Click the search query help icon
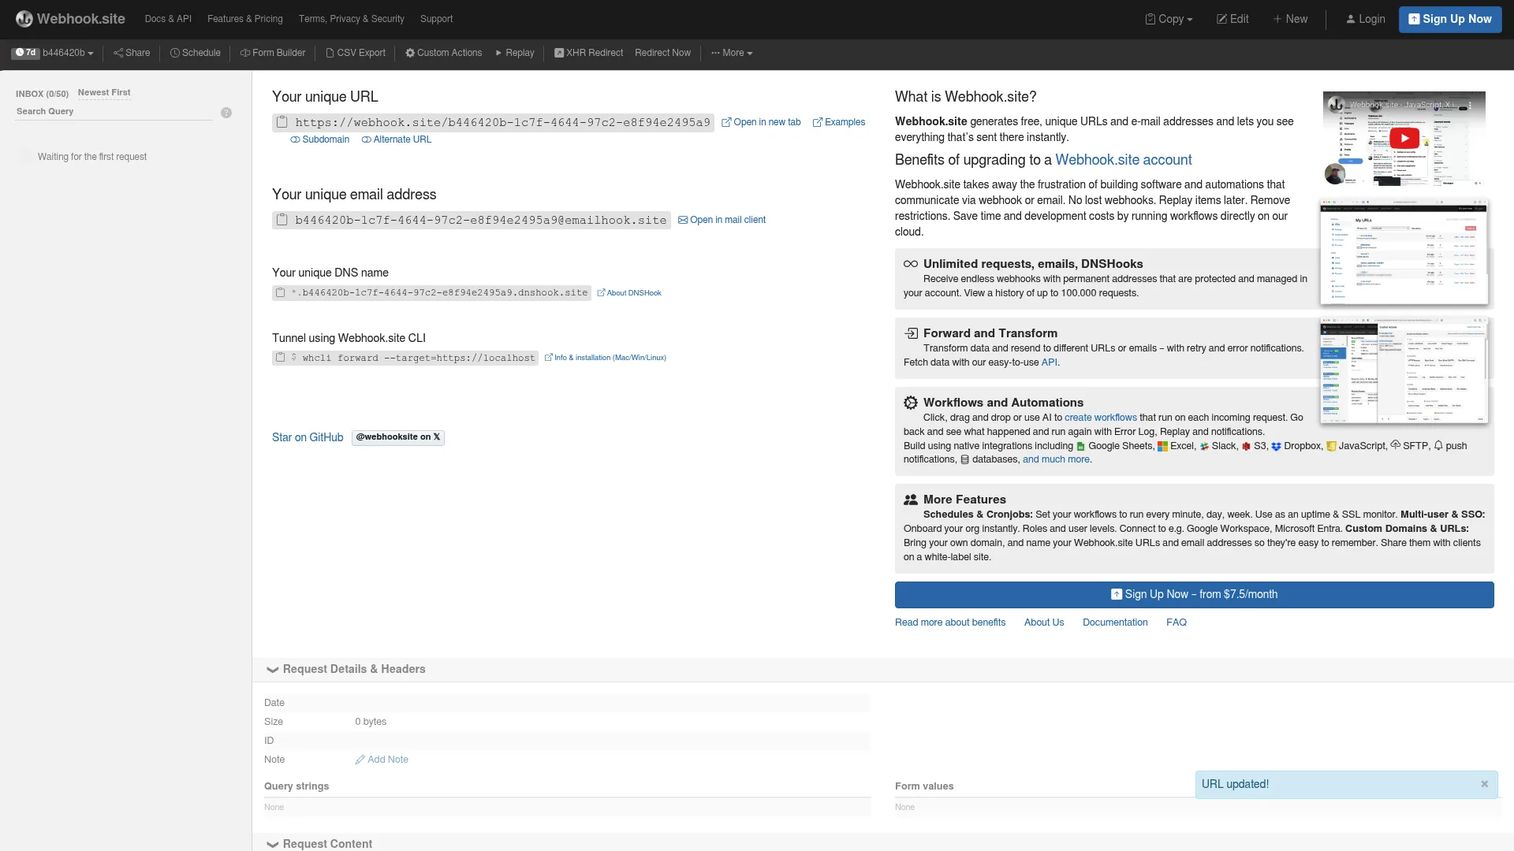 tap(226, 113)
